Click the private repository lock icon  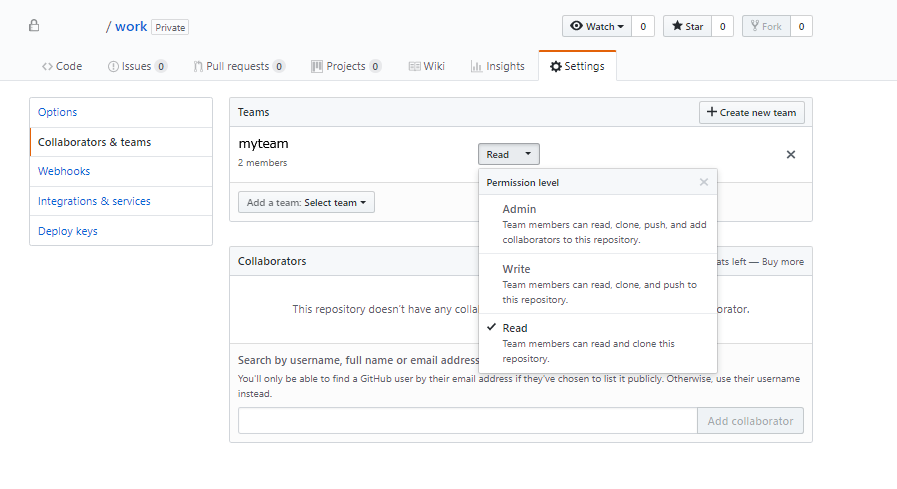(x=34, y=26)
